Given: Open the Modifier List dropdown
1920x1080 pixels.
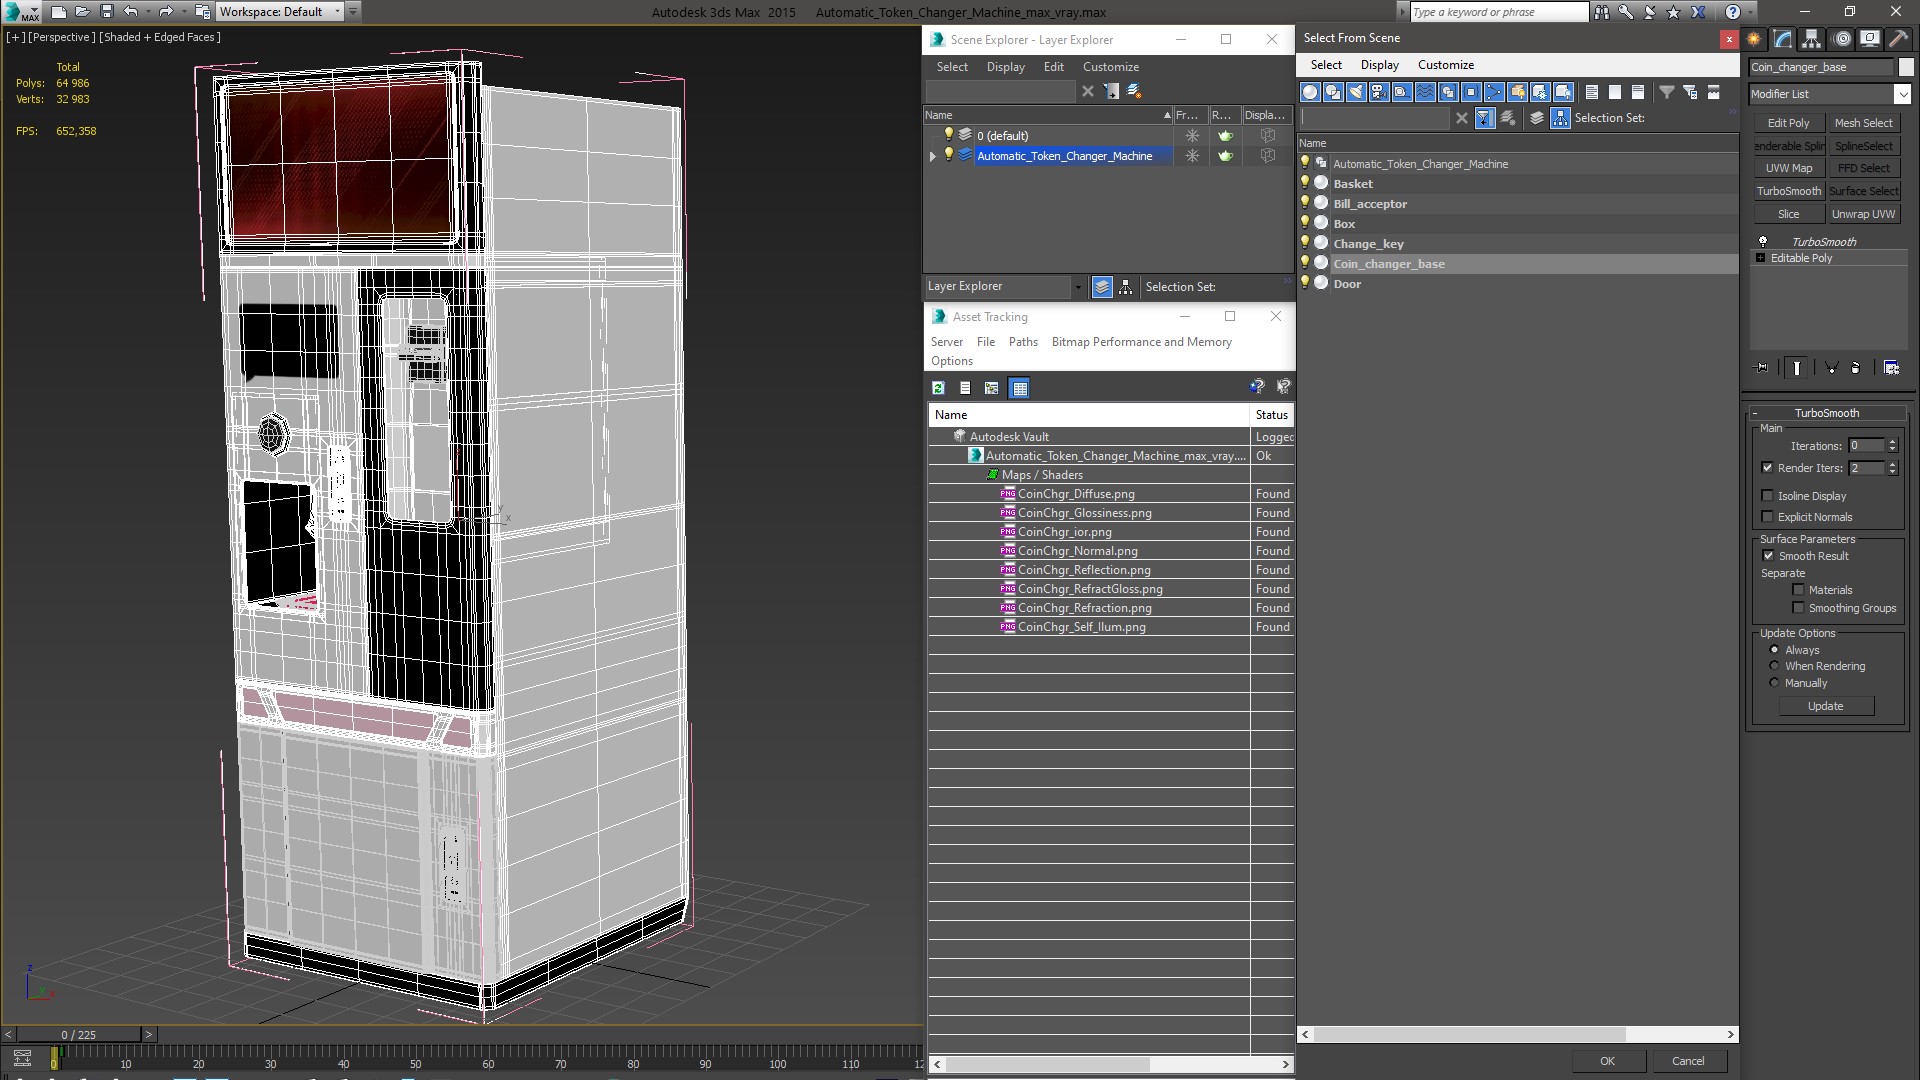Looking at the screenshot, I should (x=1901, y=94).
